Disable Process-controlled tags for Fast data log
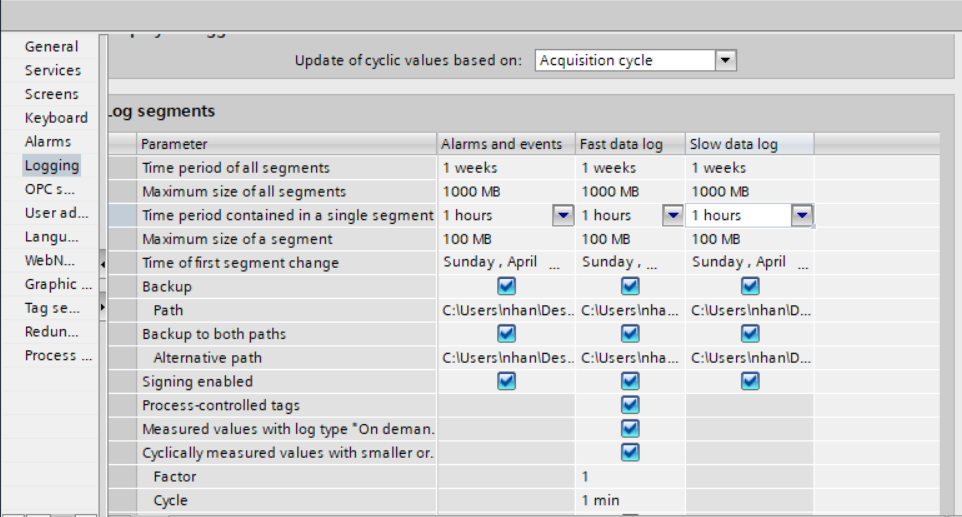Screen dimensions: 962x517 (630, 405)
